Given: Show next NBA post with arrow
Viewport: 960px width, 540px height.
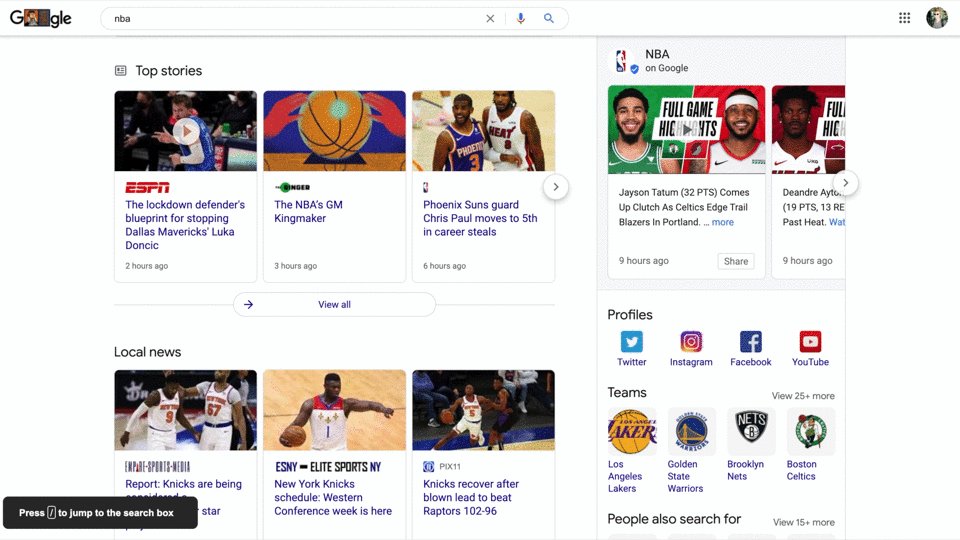Looking at the screenshot, I should click(x=846, y=182).
